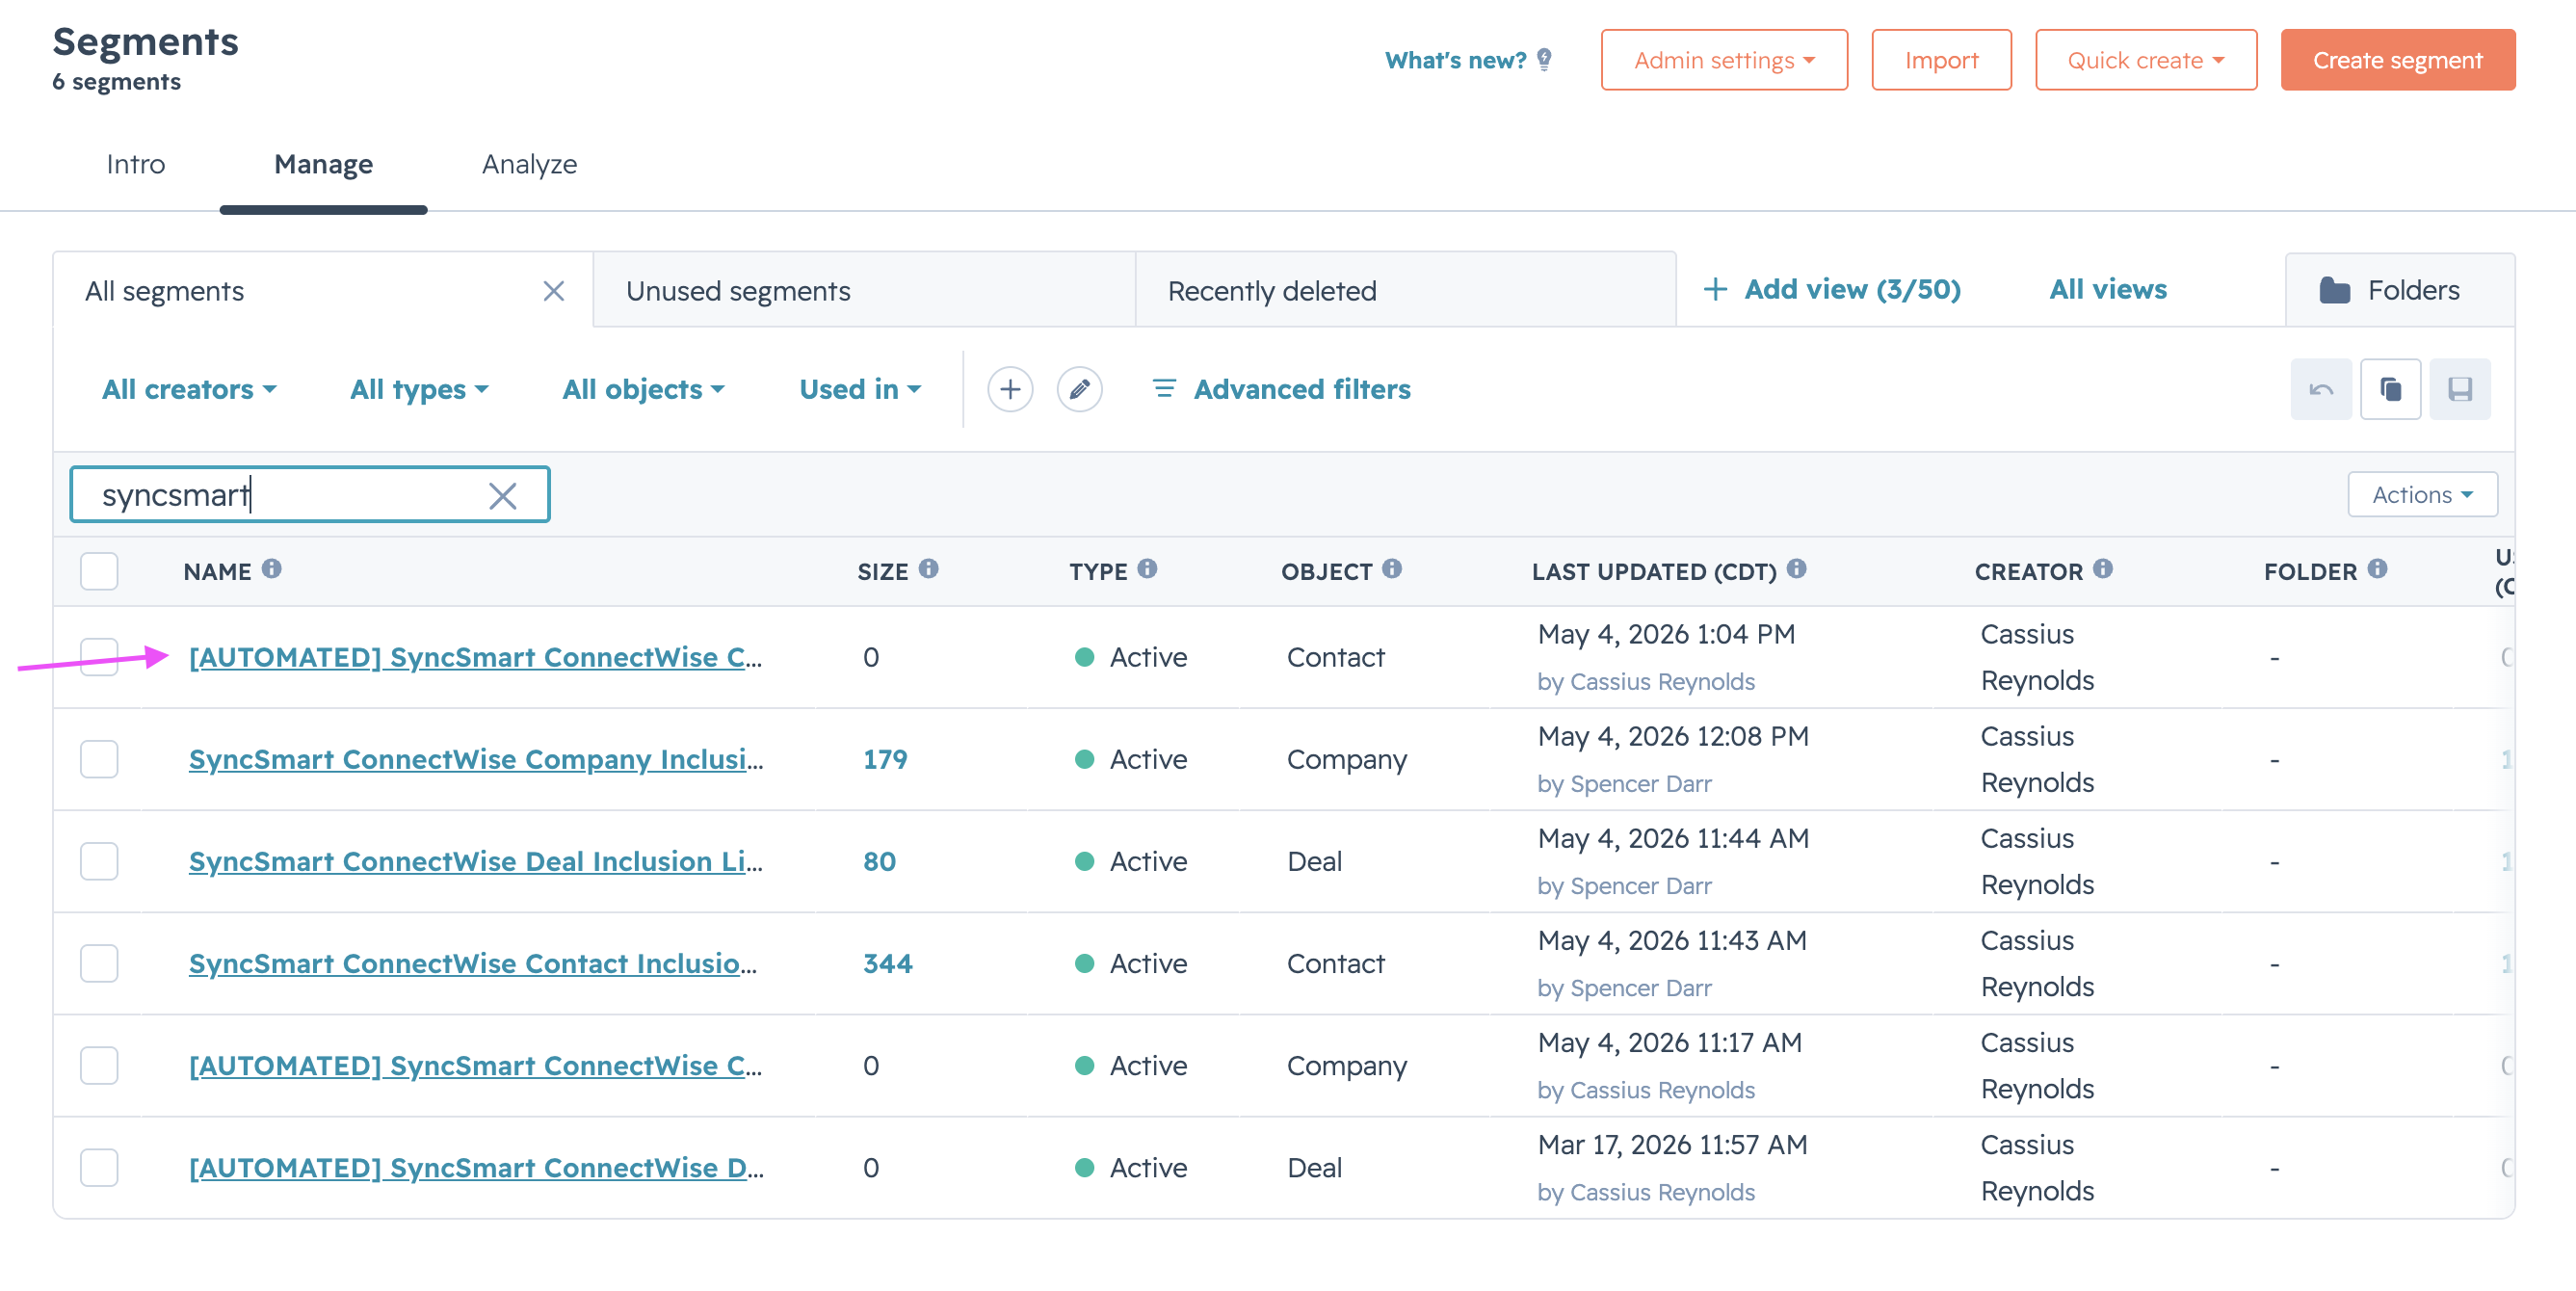Viewport: 2576px width, 1291px height.
Task: Switch to the Manage tab
Action: tap(323, 164)
